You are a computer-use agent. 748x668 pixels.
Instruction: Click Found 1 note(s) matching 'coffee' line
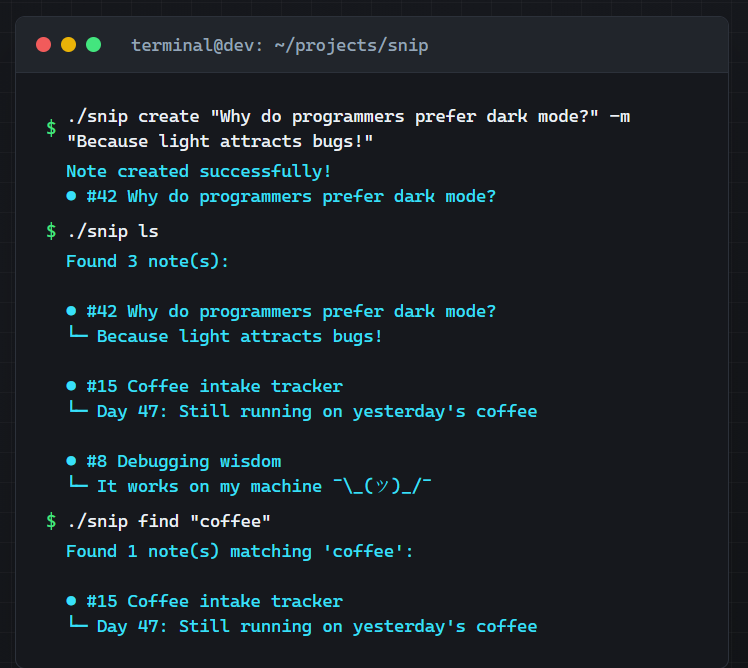(x=239, y=552)
